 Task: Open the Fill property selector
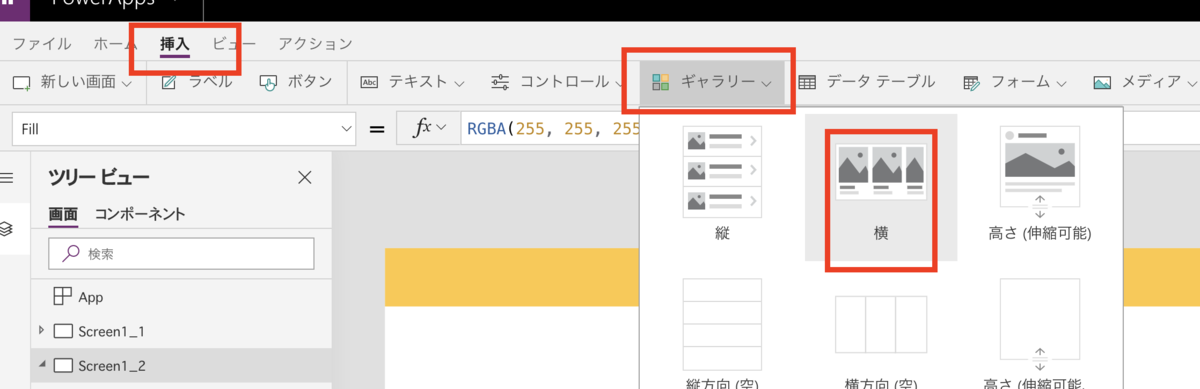[184, 129]
